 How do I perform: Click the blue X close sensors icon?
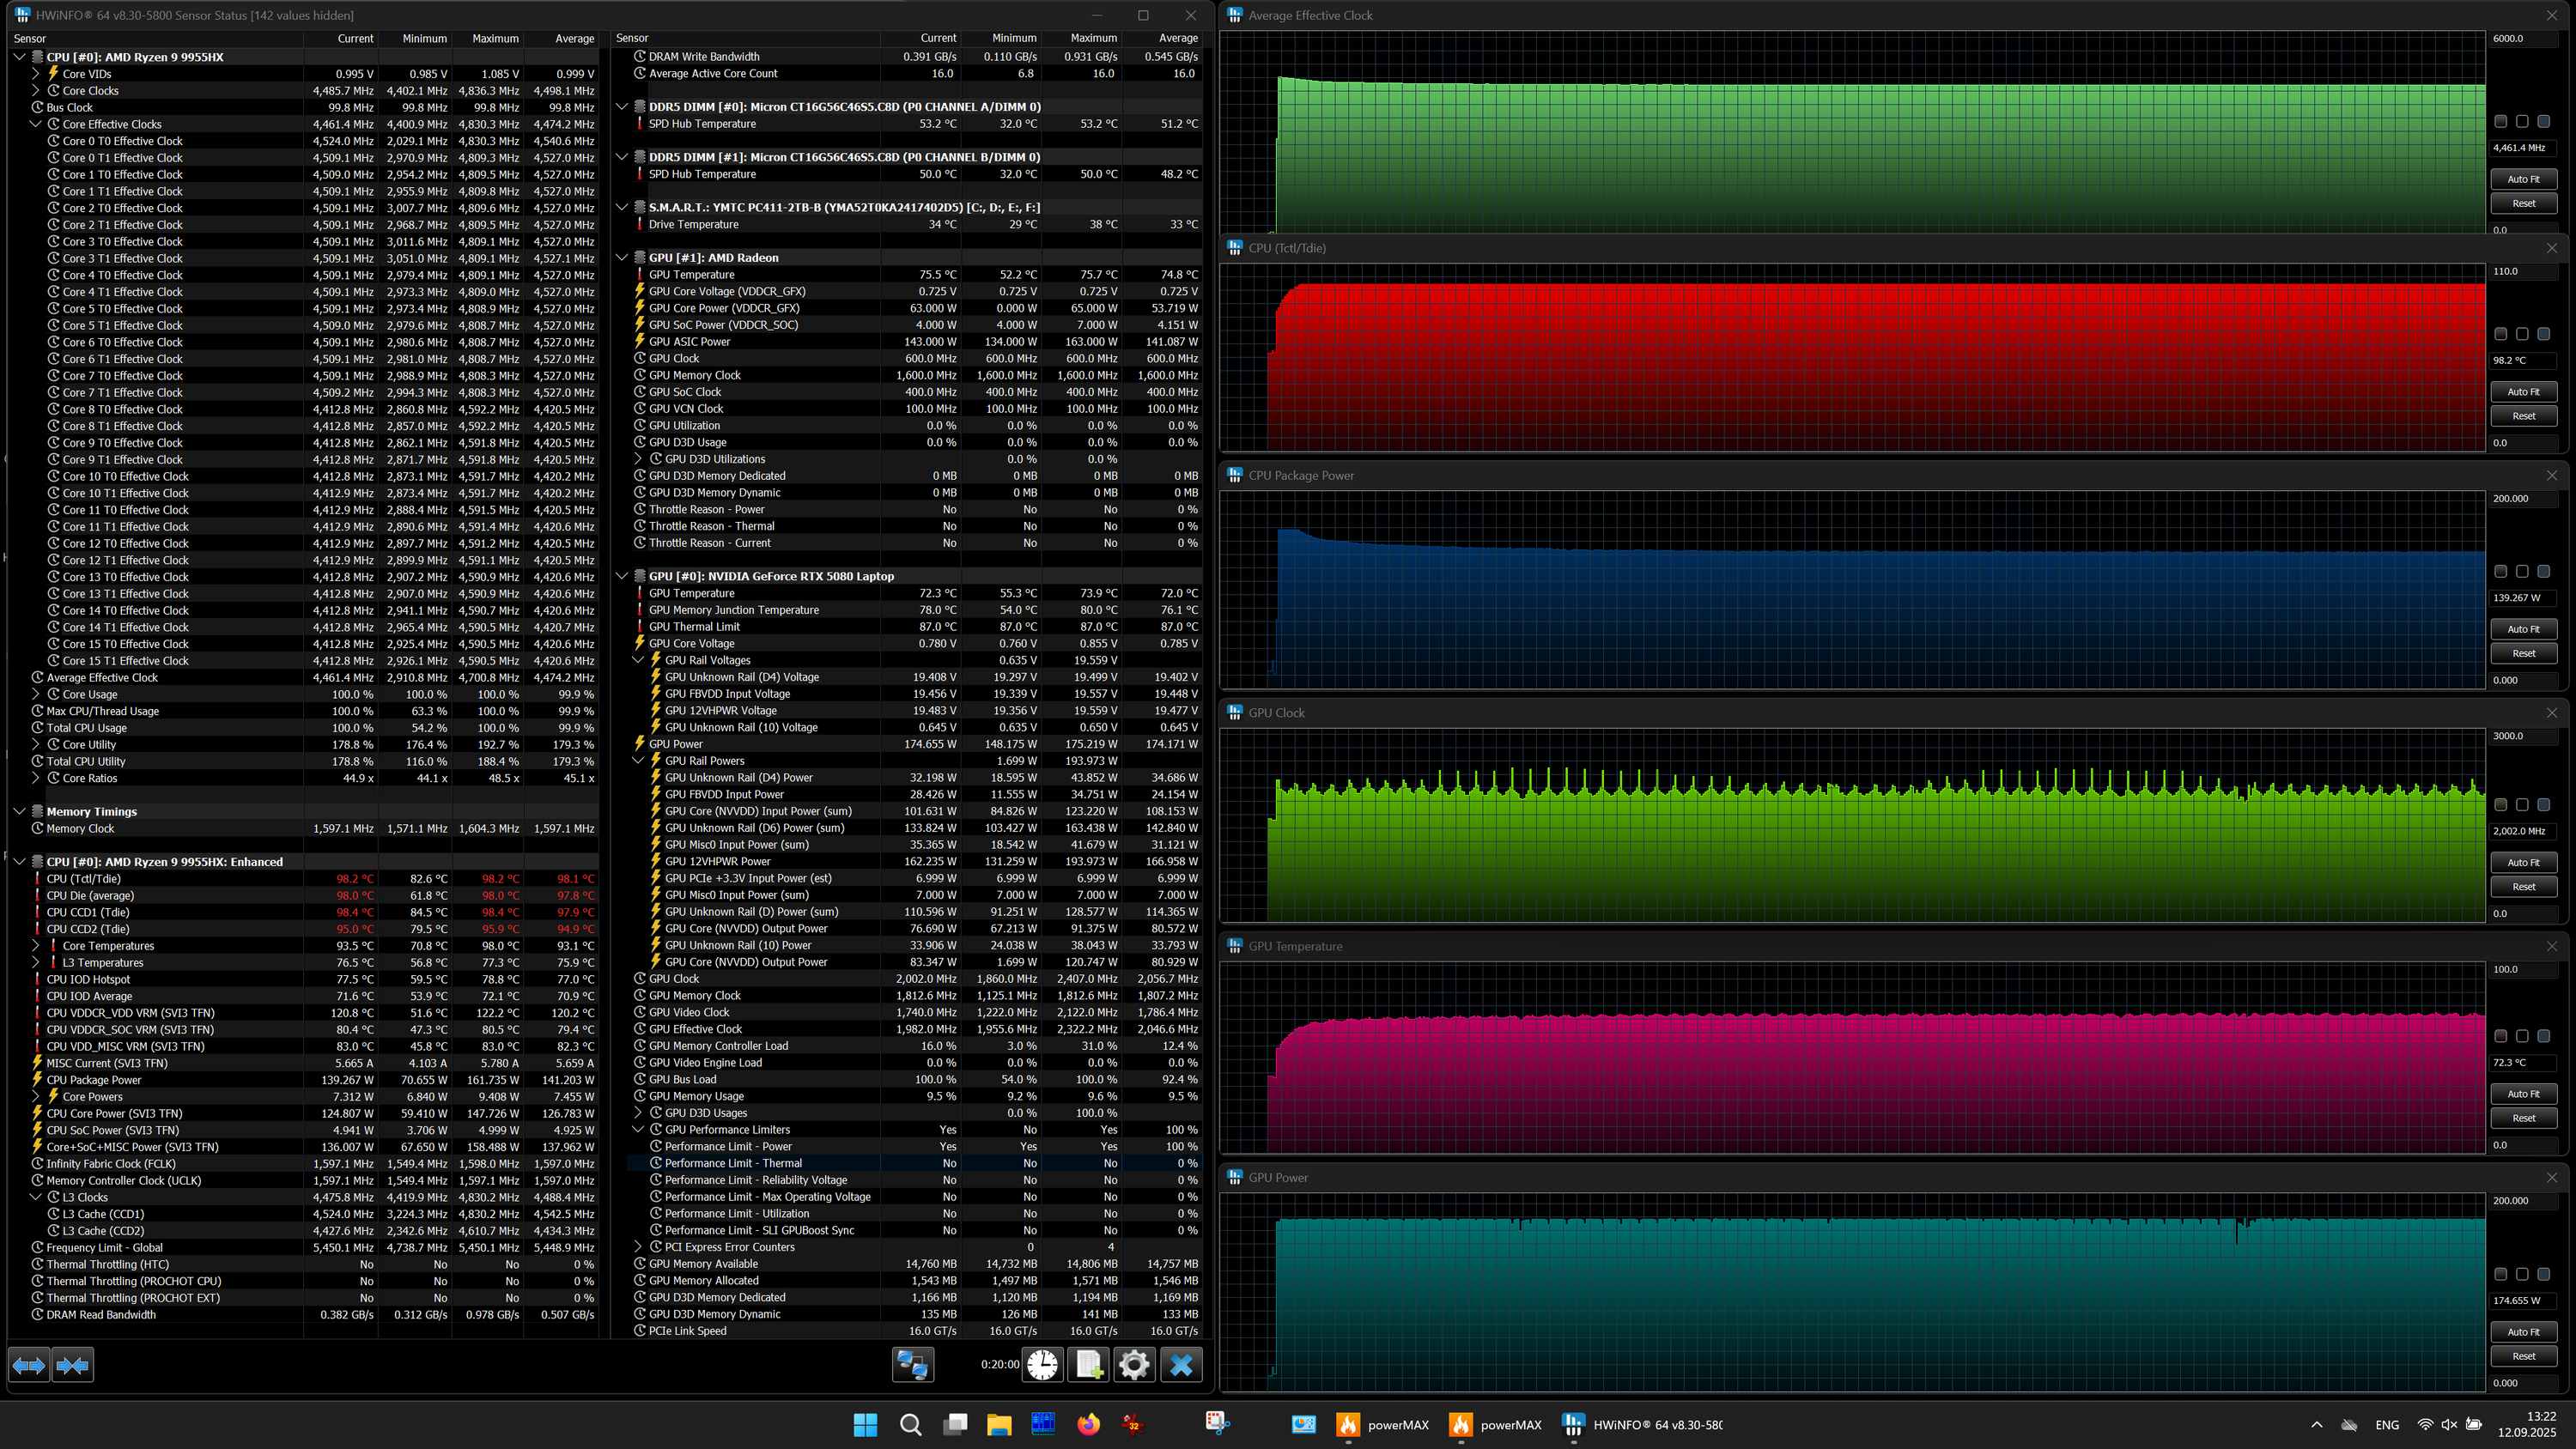1181,1365
